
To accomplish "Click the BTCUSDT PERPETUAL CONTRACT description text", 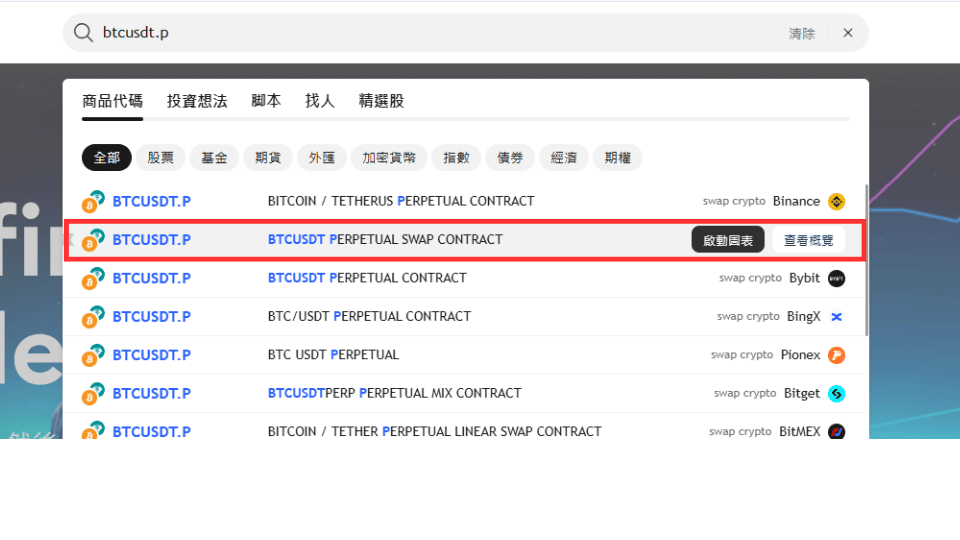I will [x=367, y=279].
